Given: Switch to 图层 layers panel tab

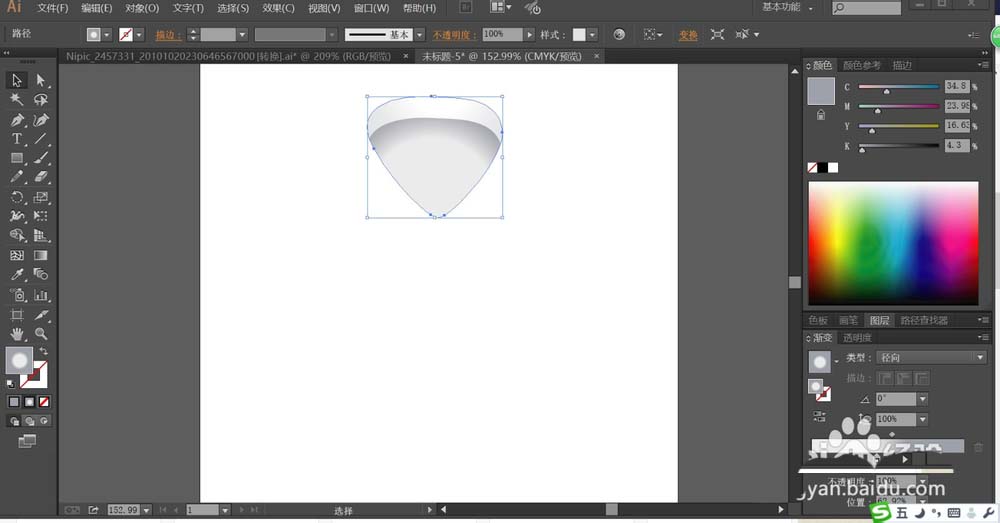Looking at the screenshot, I should pyautogui.click(x=879, y=320).
